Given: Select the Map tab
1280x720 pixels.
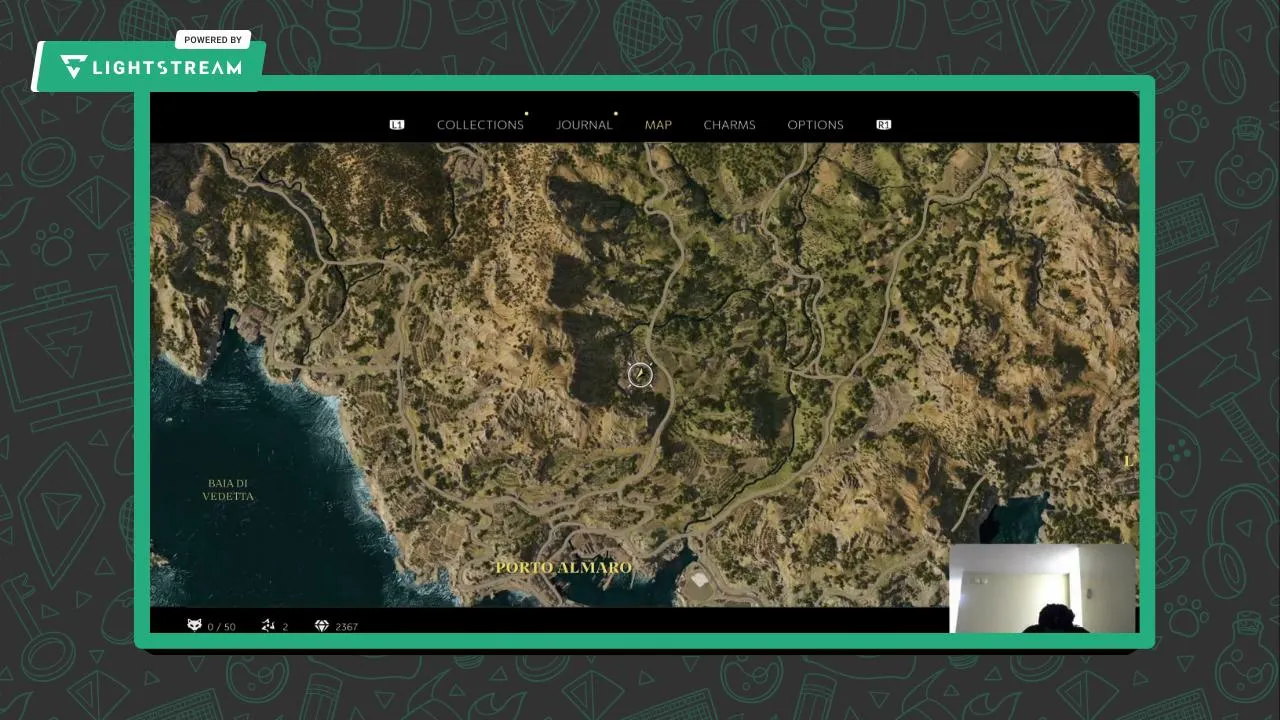Looking at the screenshot, I should 658,125.
